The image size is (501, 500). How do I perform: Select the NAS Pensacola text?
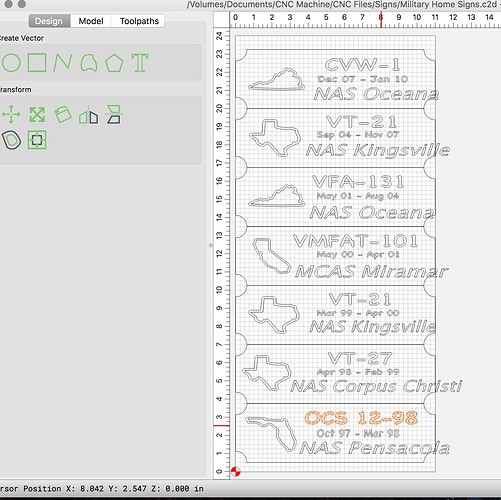375,448
